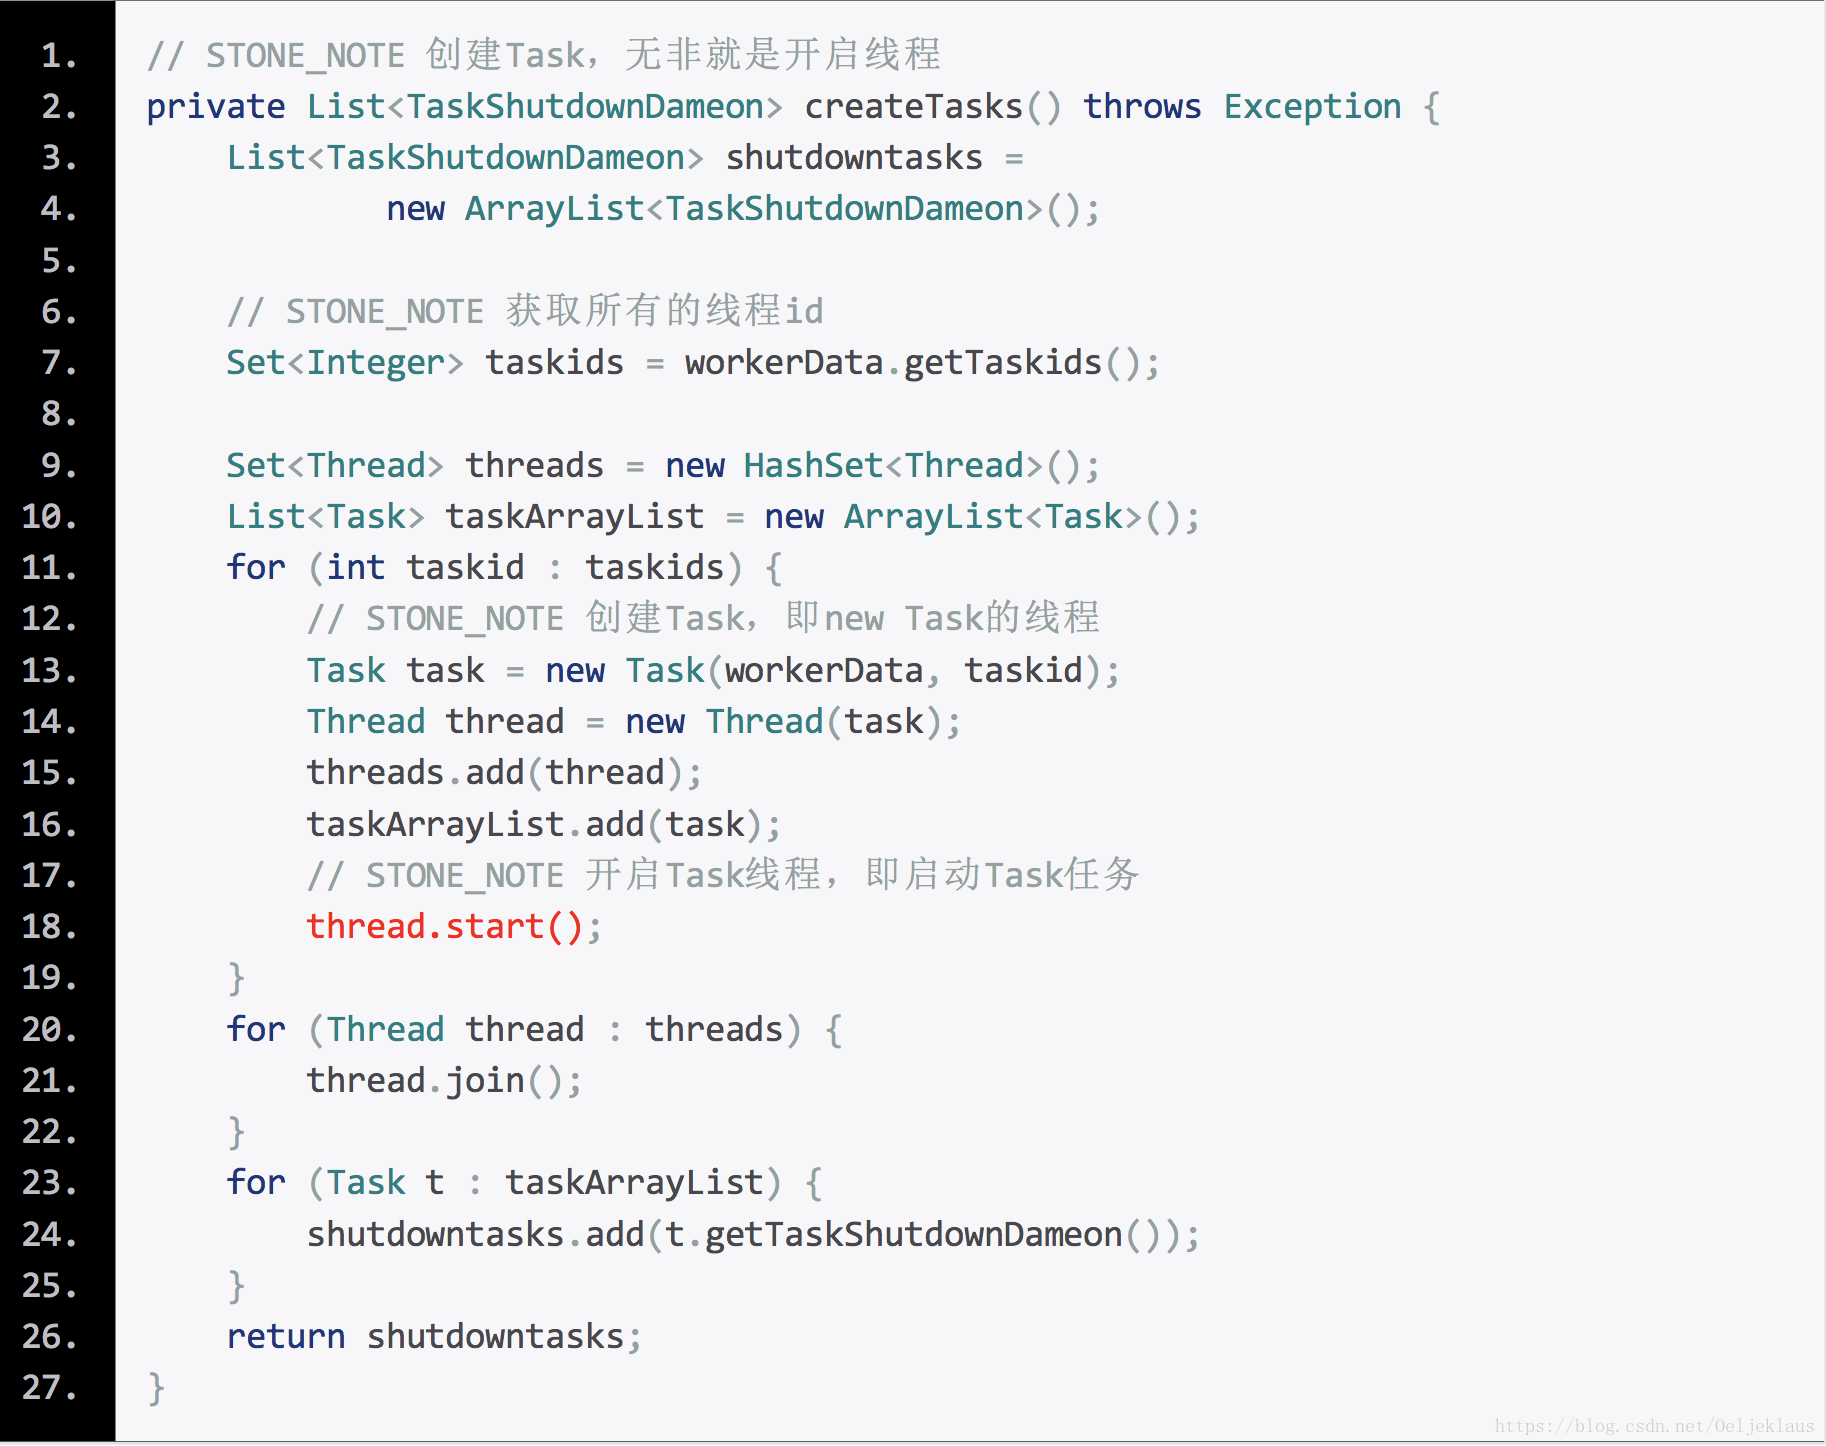Click the csdn blog watermark URL
Image resolution: width=1826 pixels, height=1446 pixels.
1654,1426
